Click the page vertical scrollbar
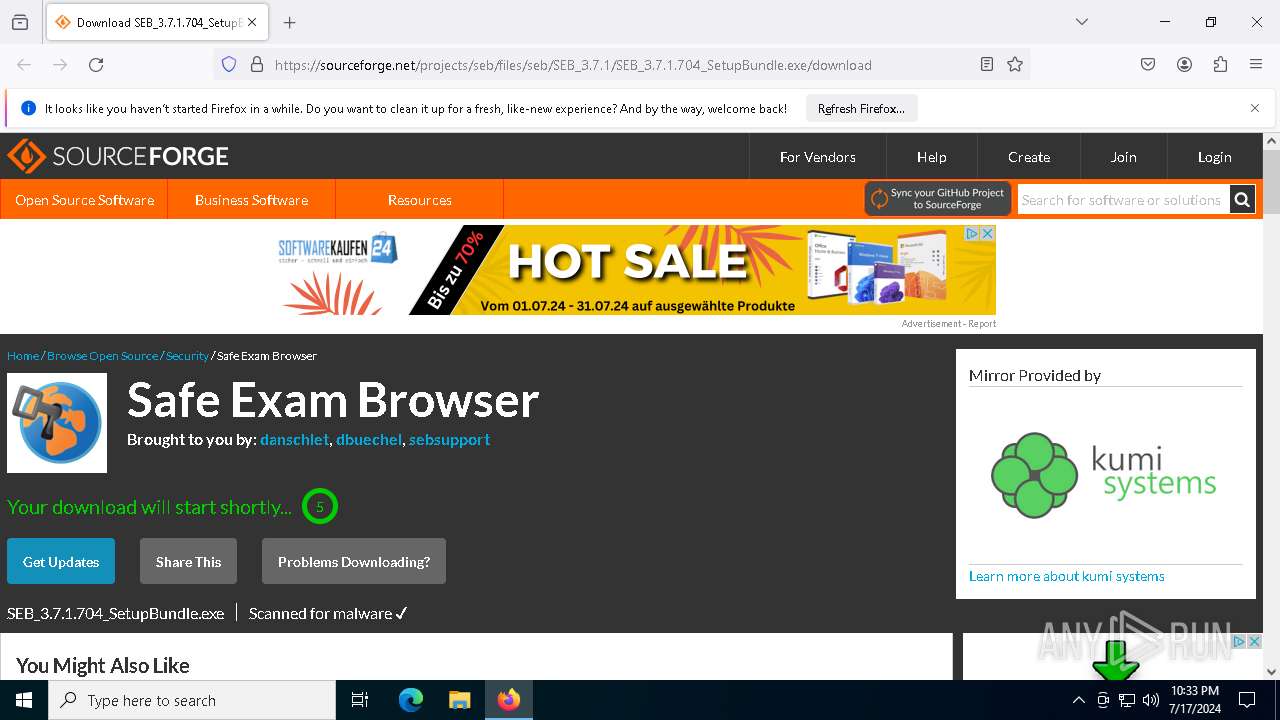The image size is (1280, 720). (1272, 183)
